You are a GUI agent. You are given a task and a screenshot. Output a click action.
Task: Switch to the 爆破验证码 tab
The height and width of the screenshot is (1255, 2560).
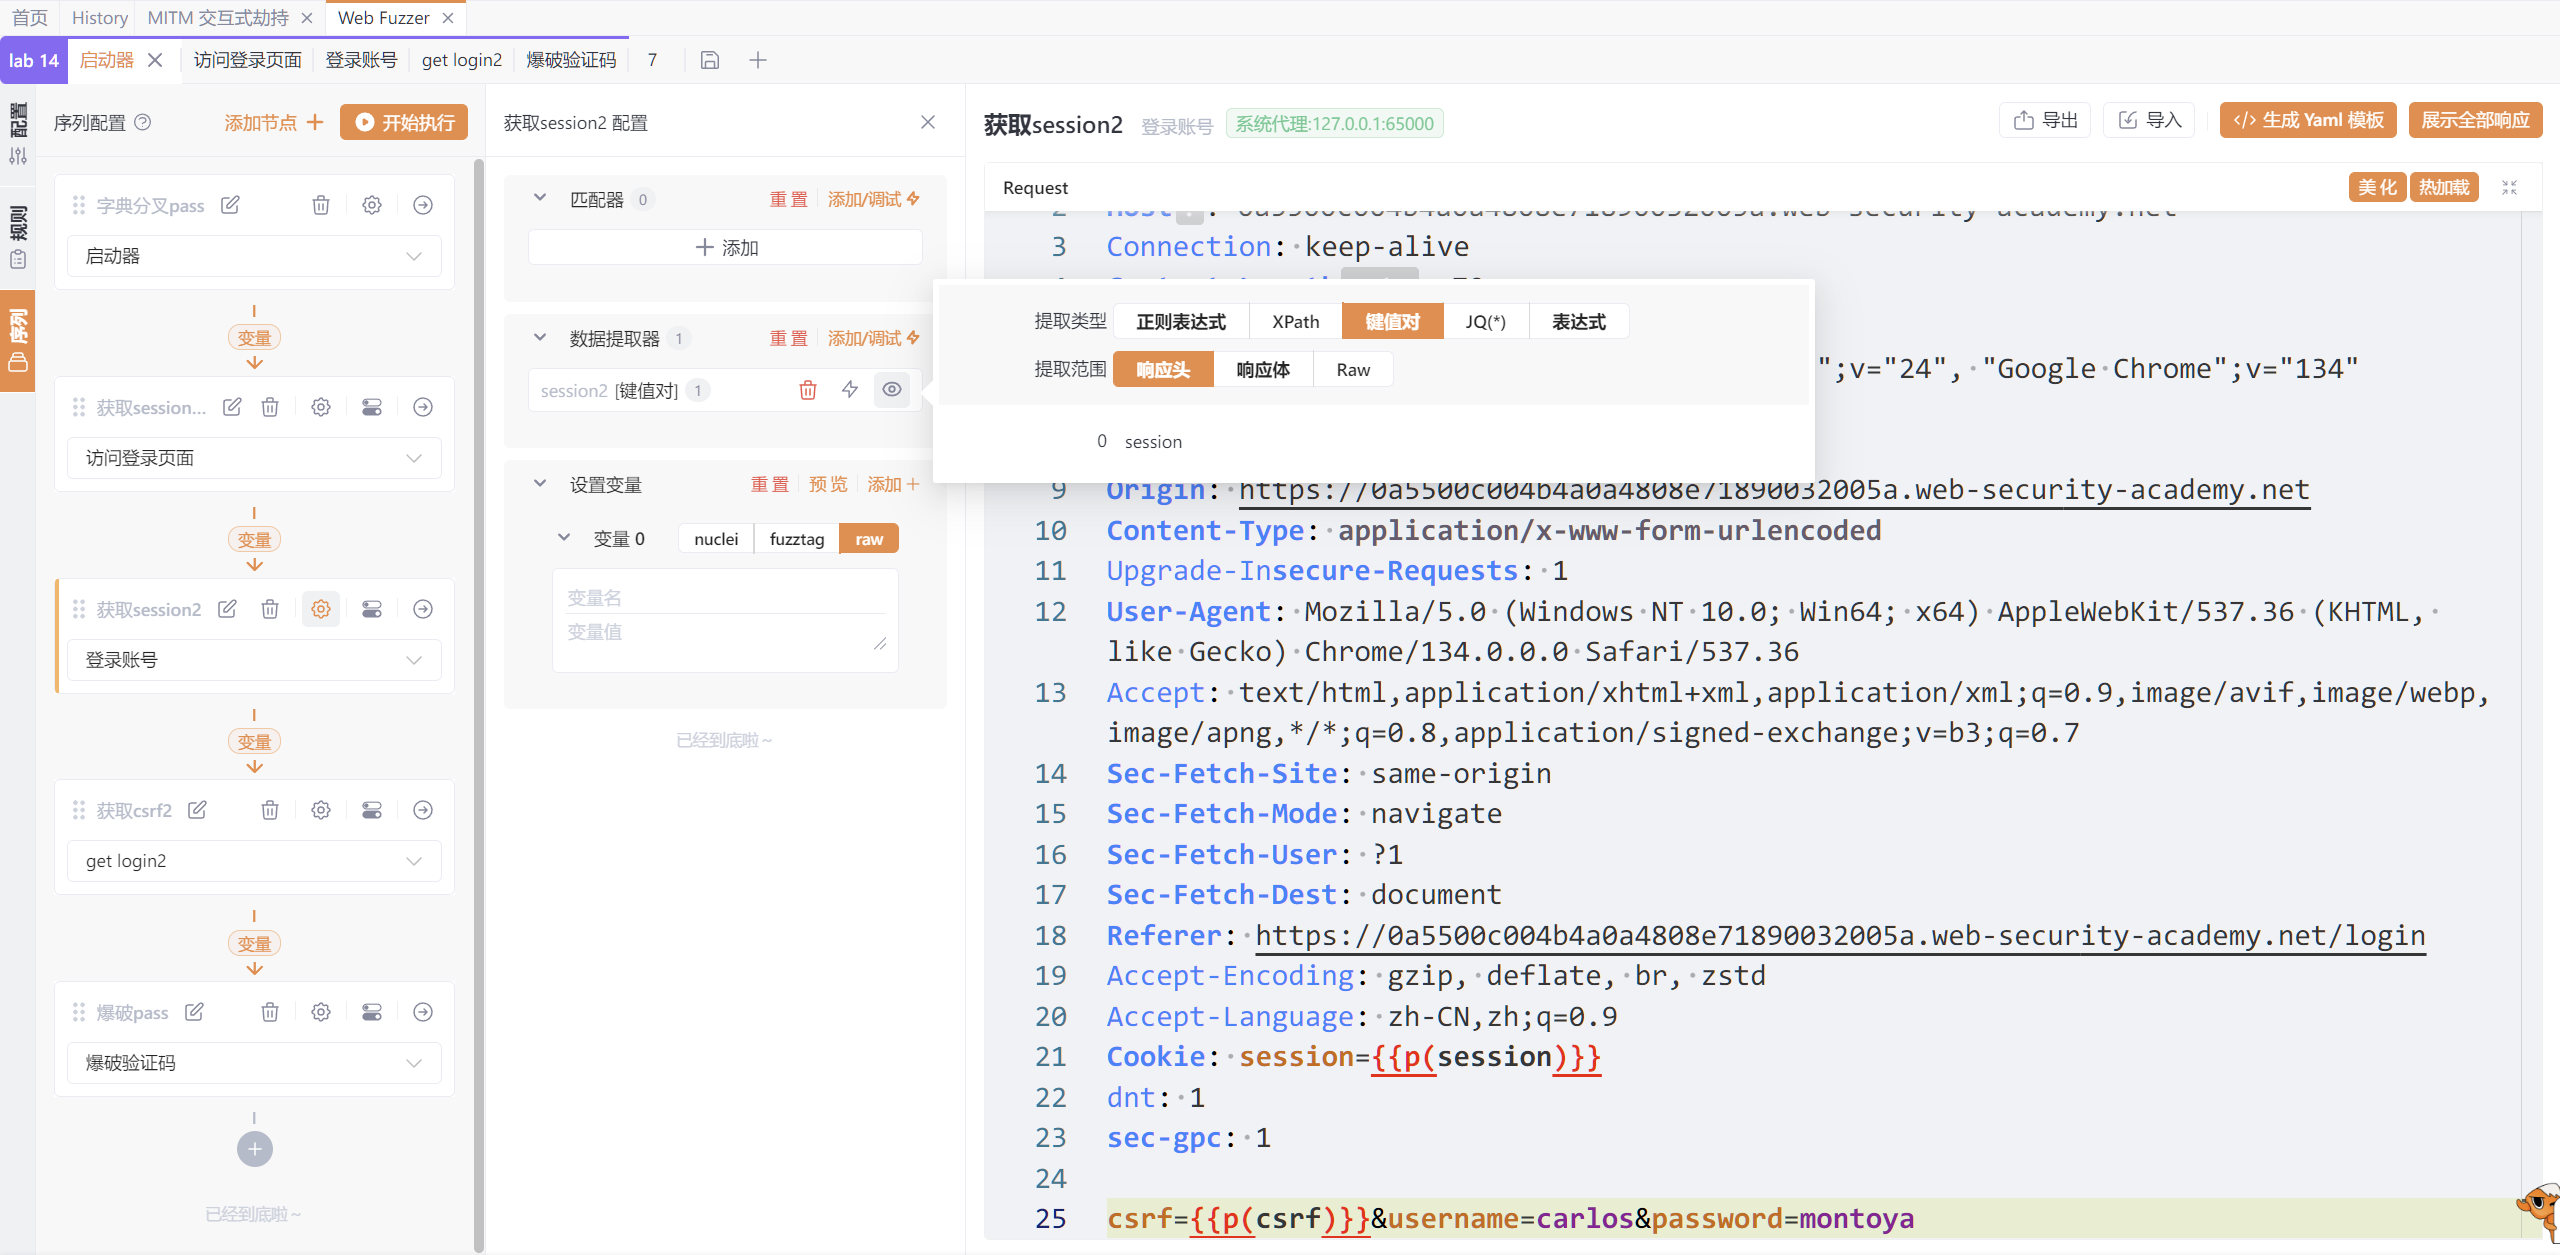[x=571, y=60]
